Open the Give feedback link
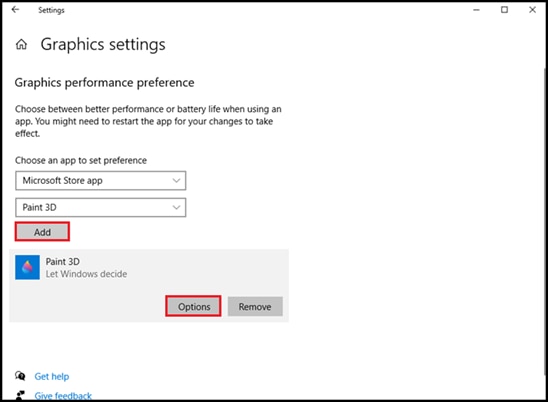 click(63, 396)
